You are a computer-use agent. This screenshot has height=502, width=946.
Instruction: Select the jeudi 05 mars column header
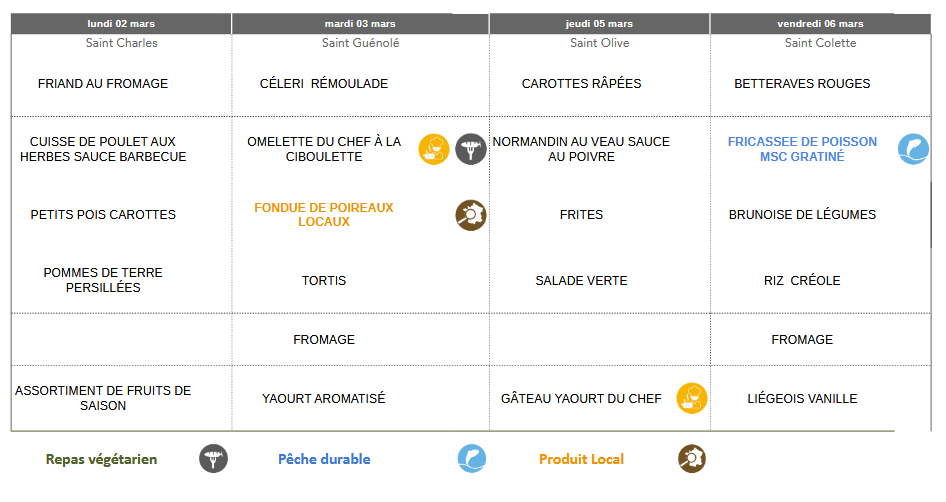(x=600, y=24)
